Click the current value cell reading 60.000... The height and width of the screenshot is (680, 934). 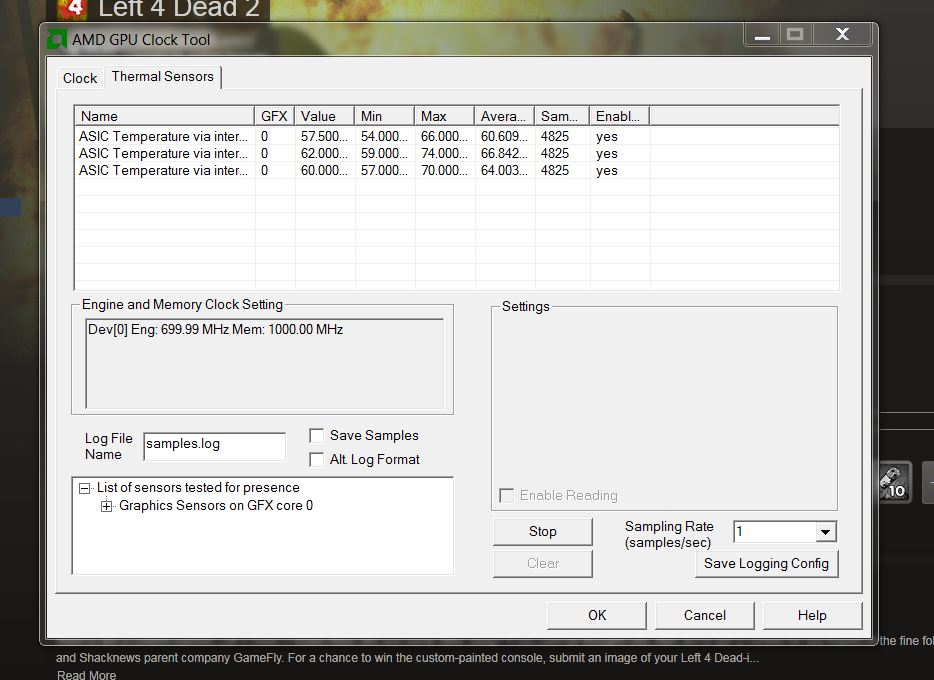[x=324, y=171]
